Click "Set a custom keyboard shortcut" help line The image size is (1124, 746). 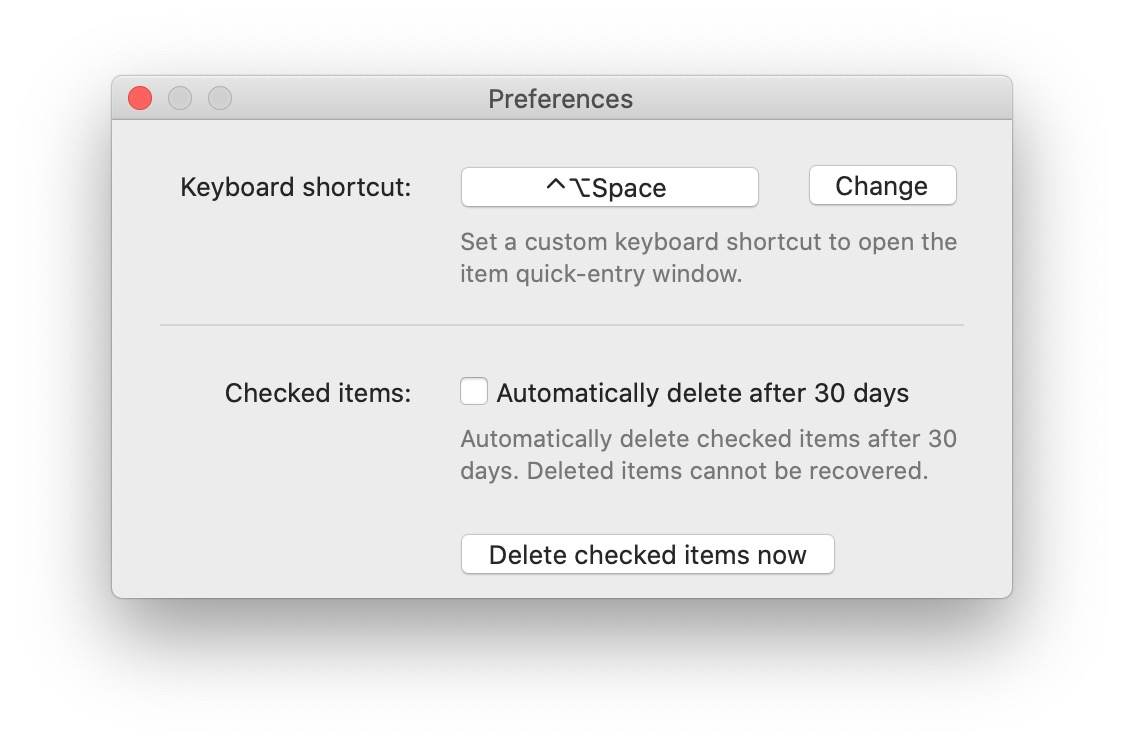708,242
